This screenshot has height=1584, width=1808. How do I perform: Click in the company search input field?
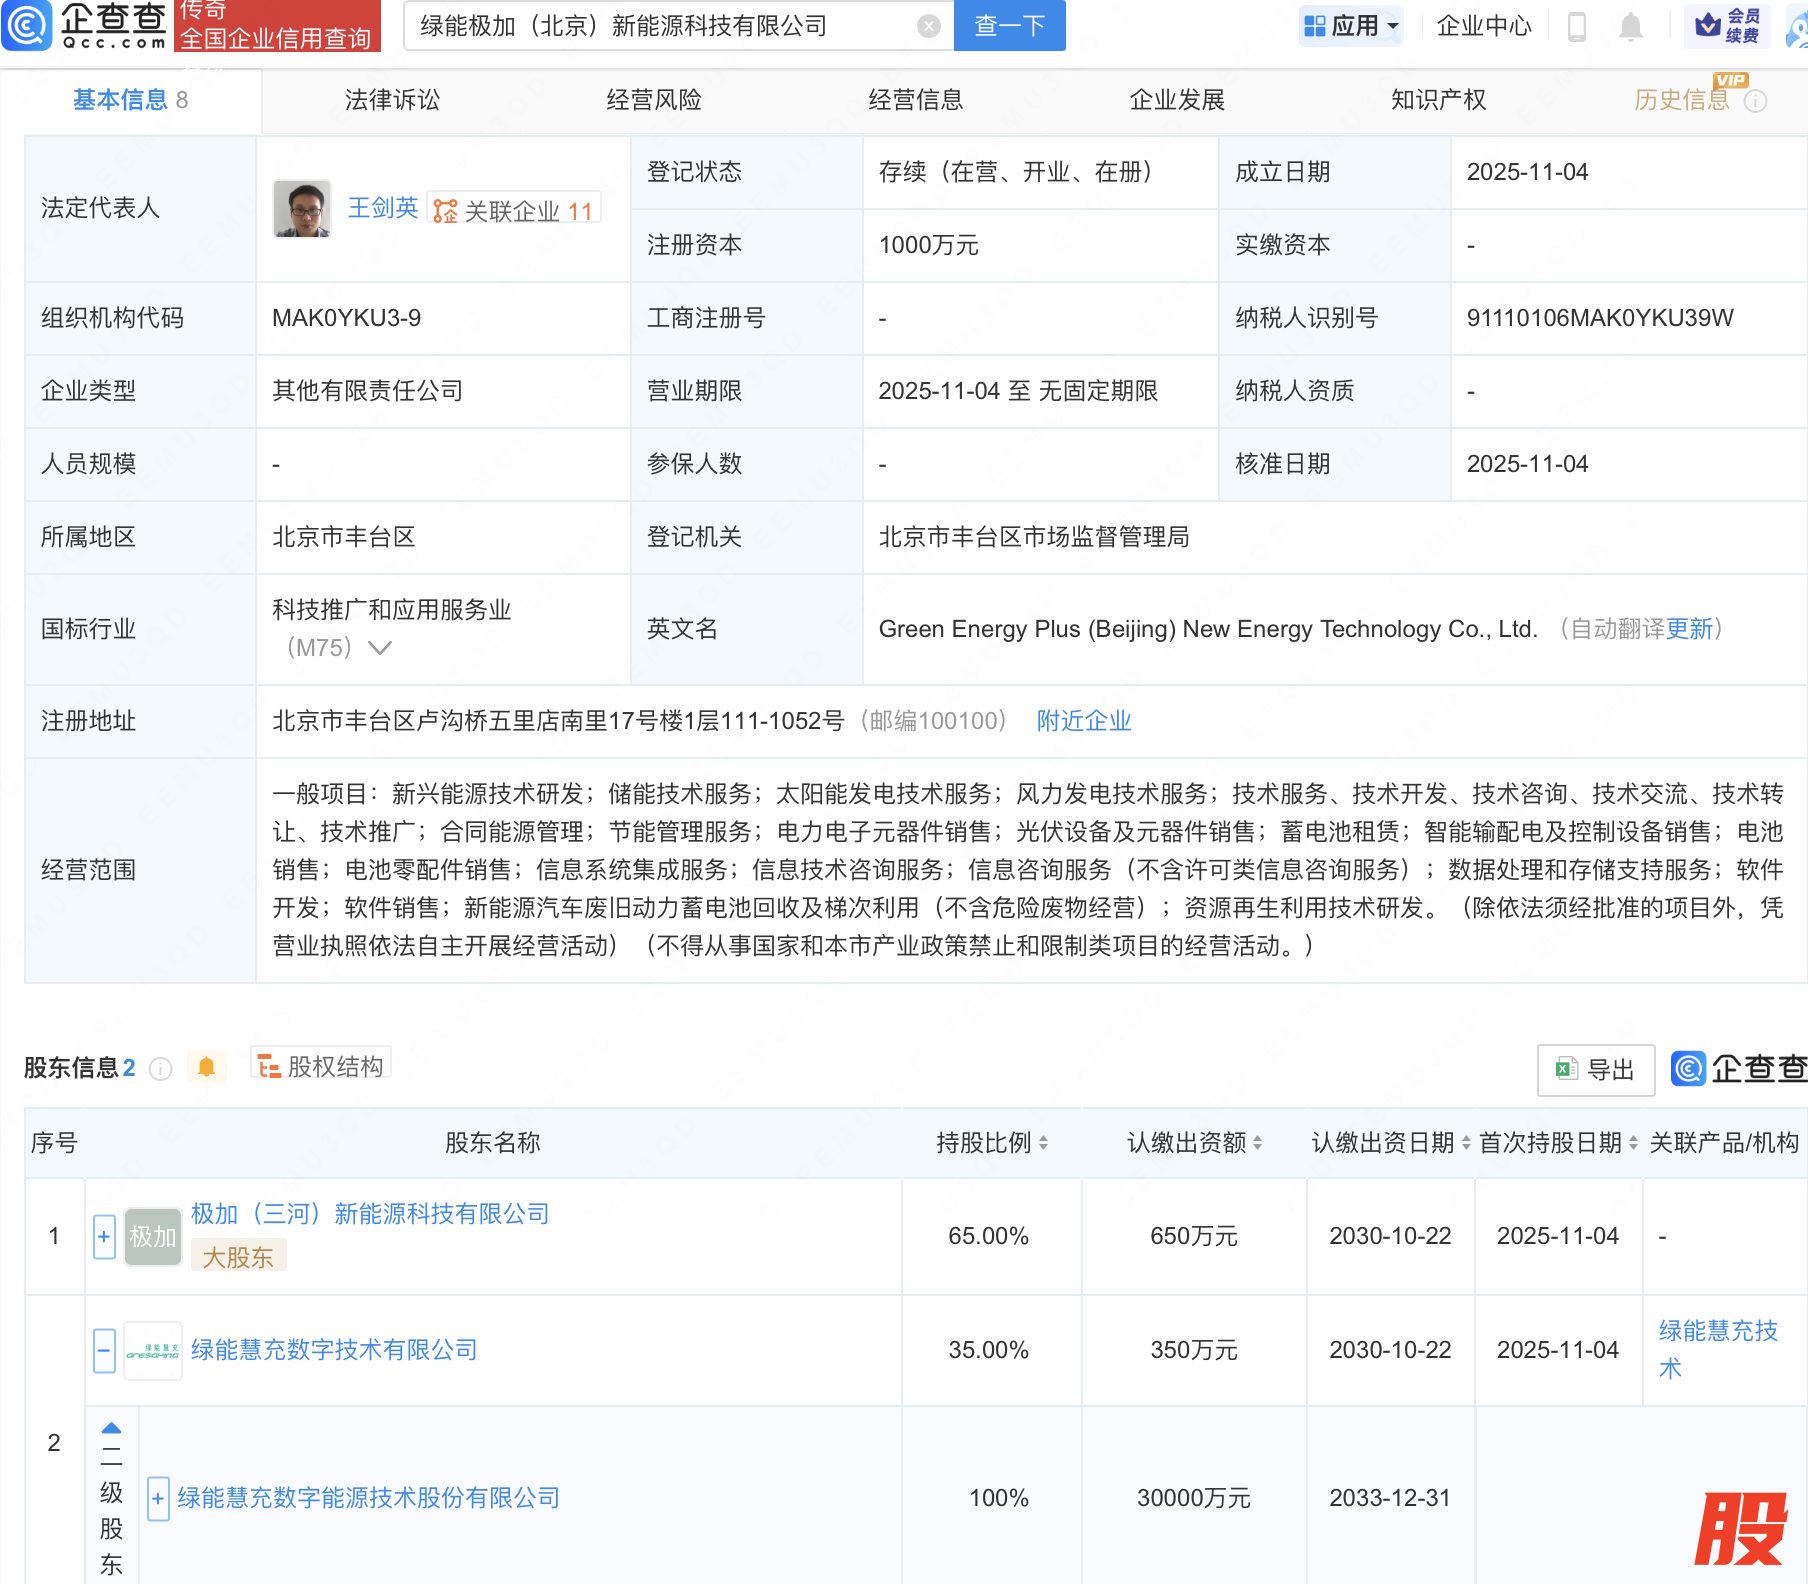[660, 26]
